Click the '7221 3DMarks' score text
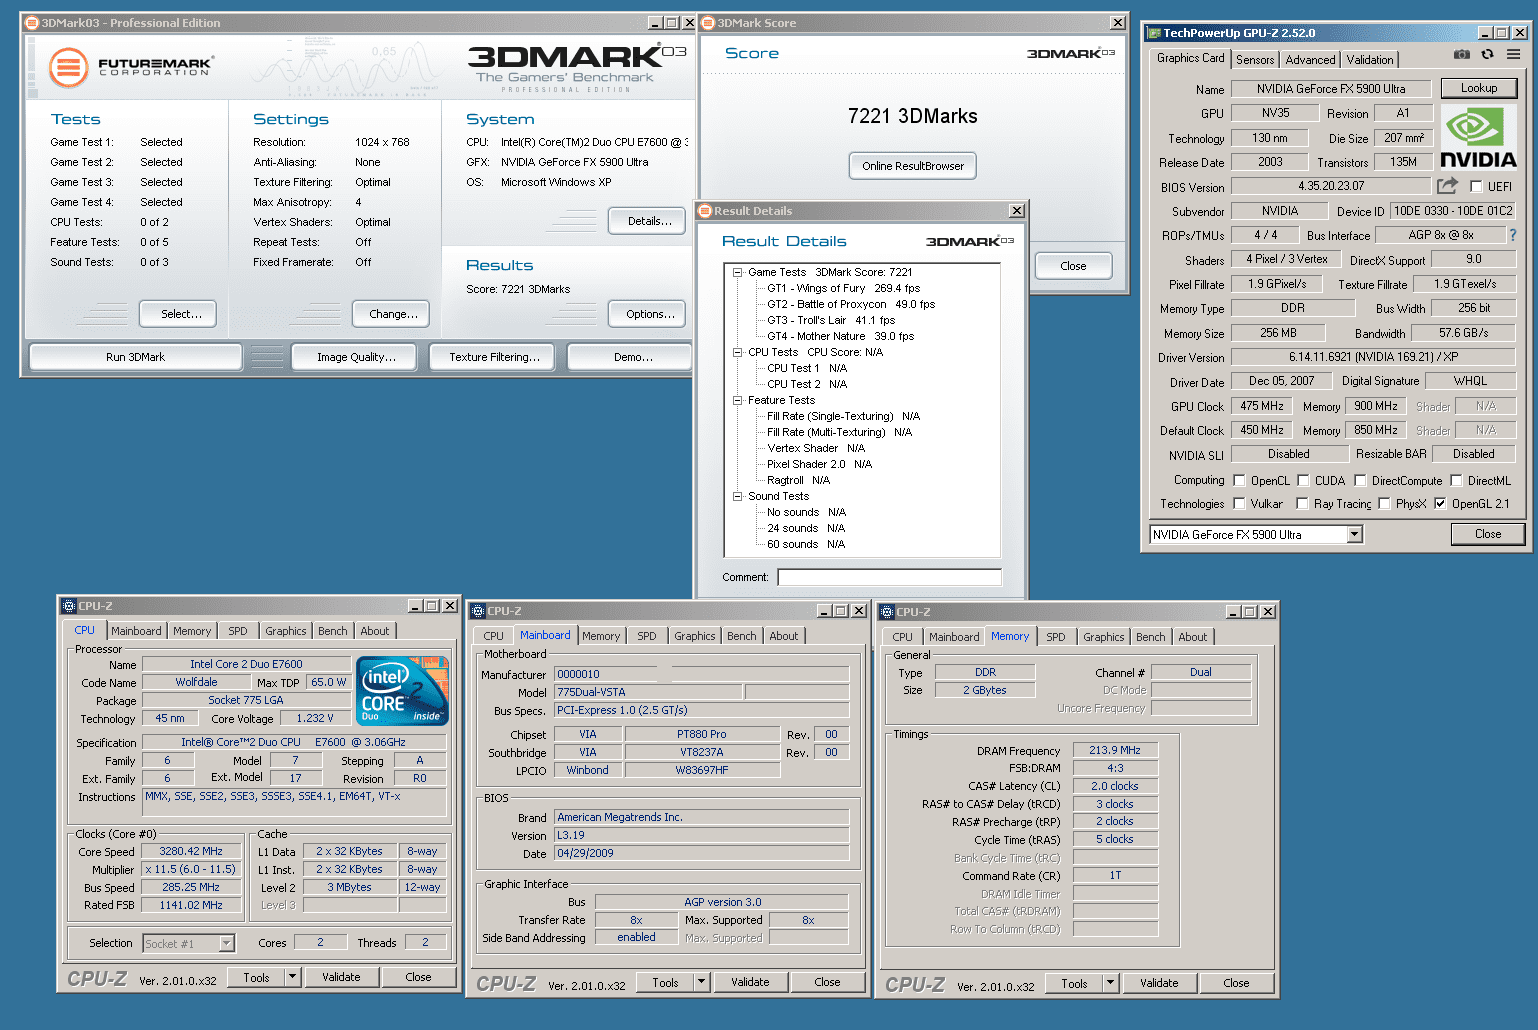The height and width of the screenshot is (1030, 1538). tap(912, 116)
